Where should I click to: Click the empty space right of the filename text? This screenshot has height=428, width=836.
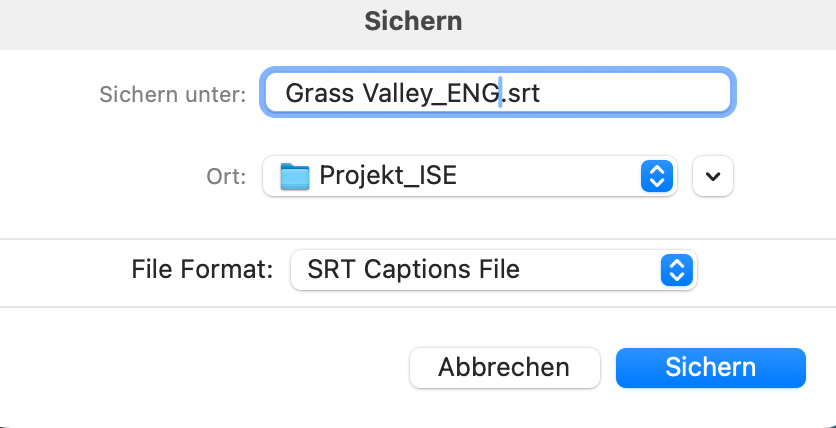pyautogui.click(x=634, y=92)
